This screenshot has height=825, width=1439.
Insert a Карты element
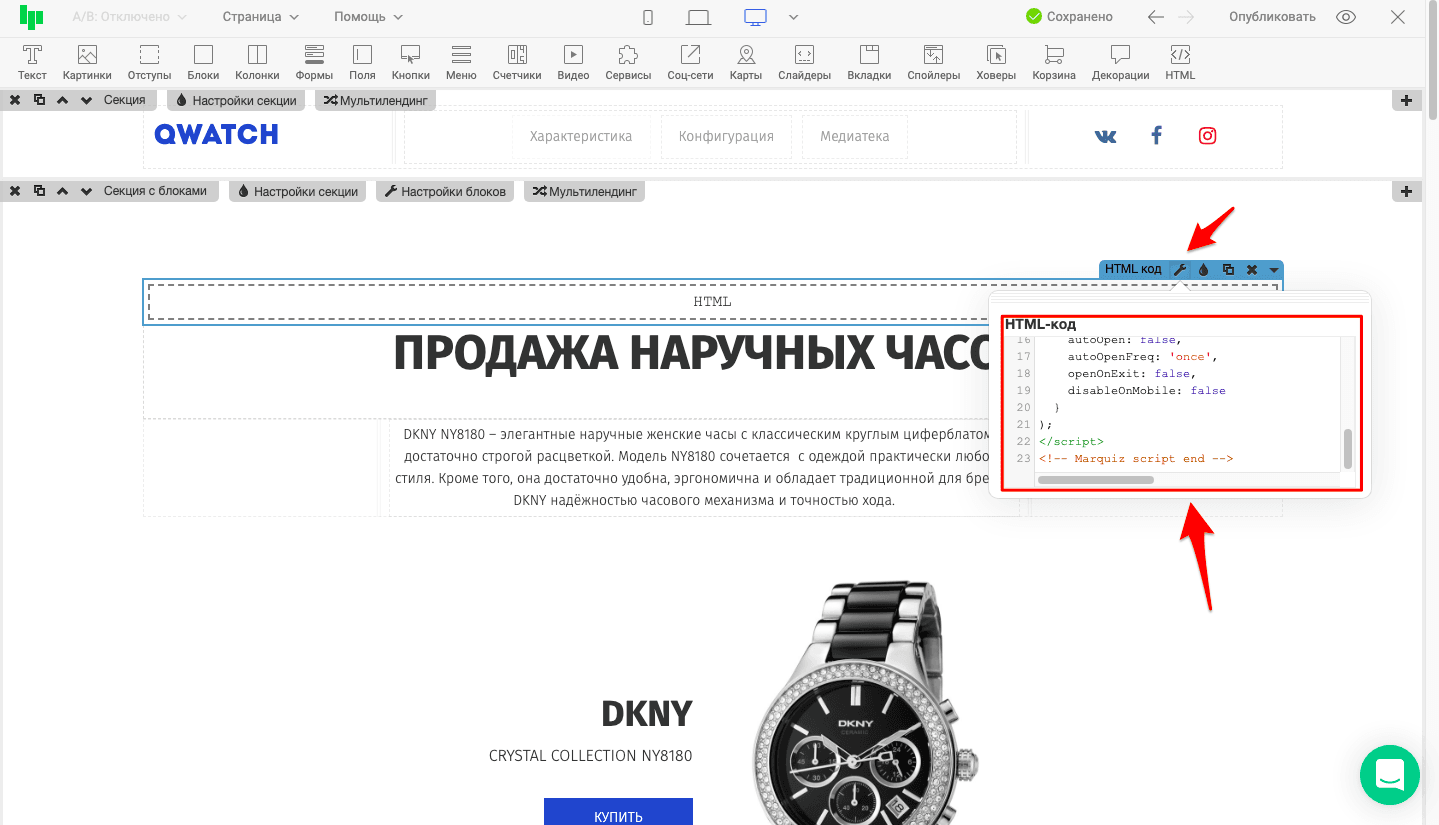click(x=746, y=62)
